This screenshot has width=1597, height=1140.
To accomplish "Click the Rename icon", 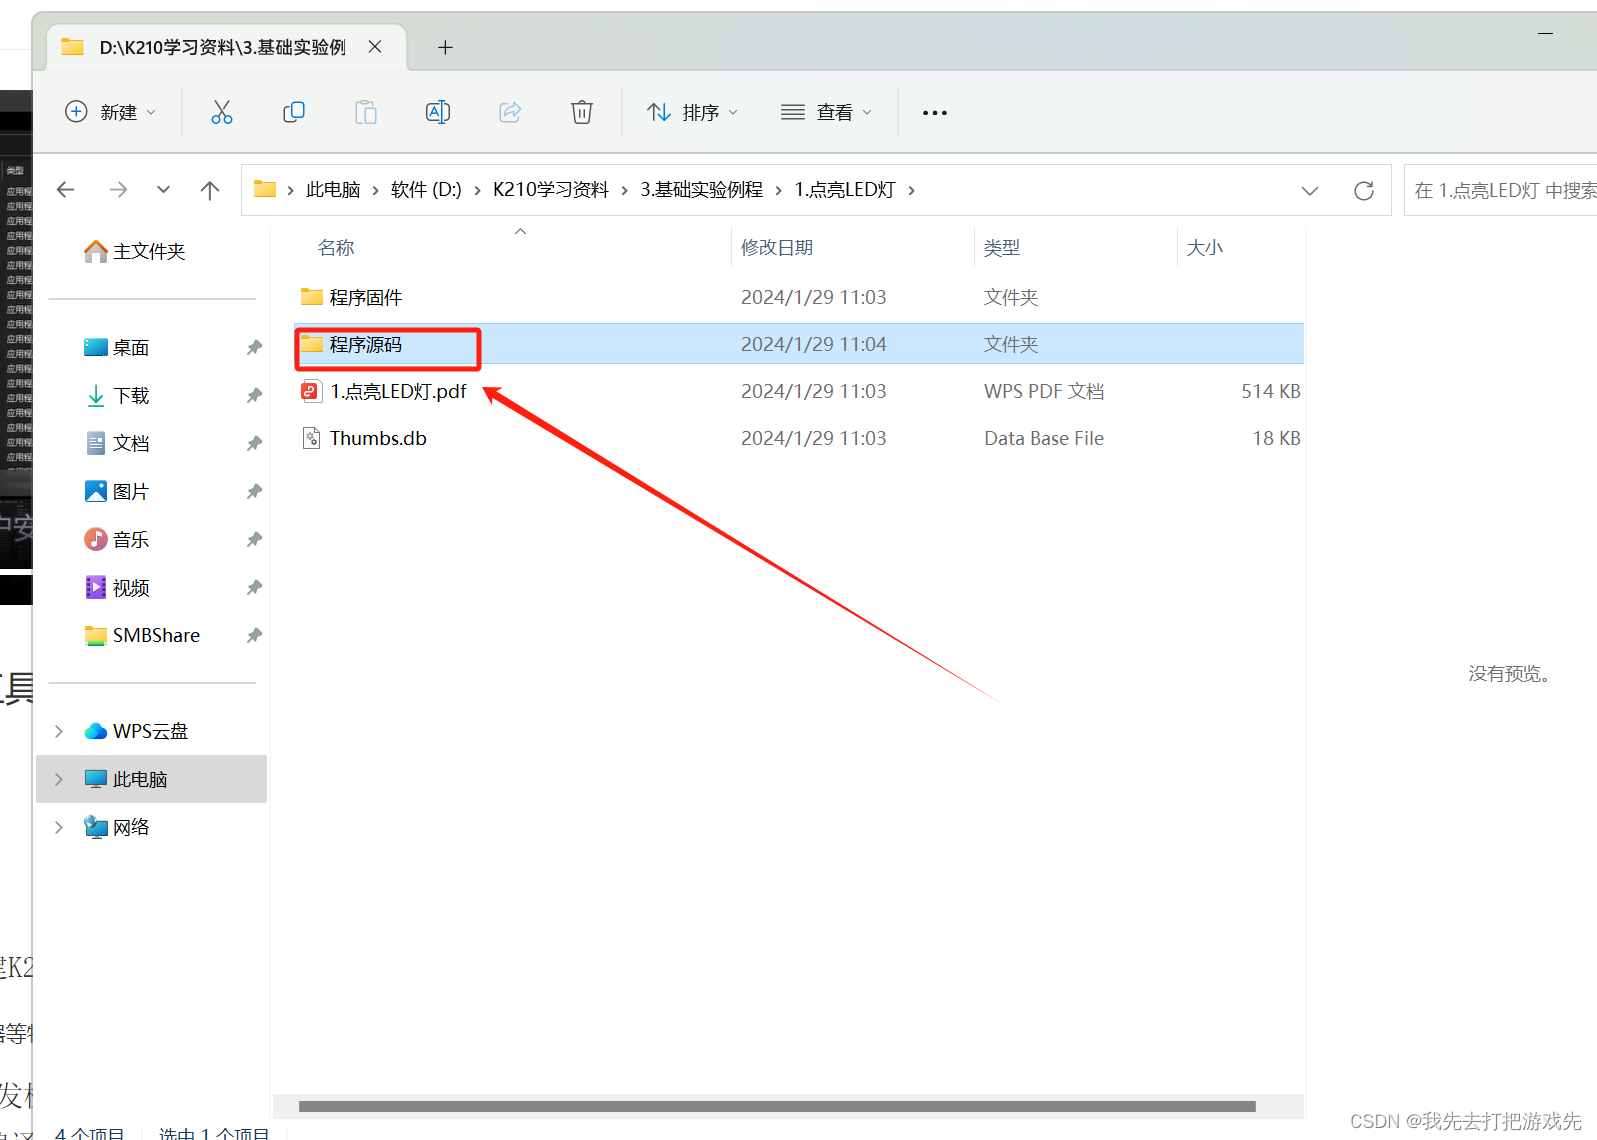I will (438, 112).
